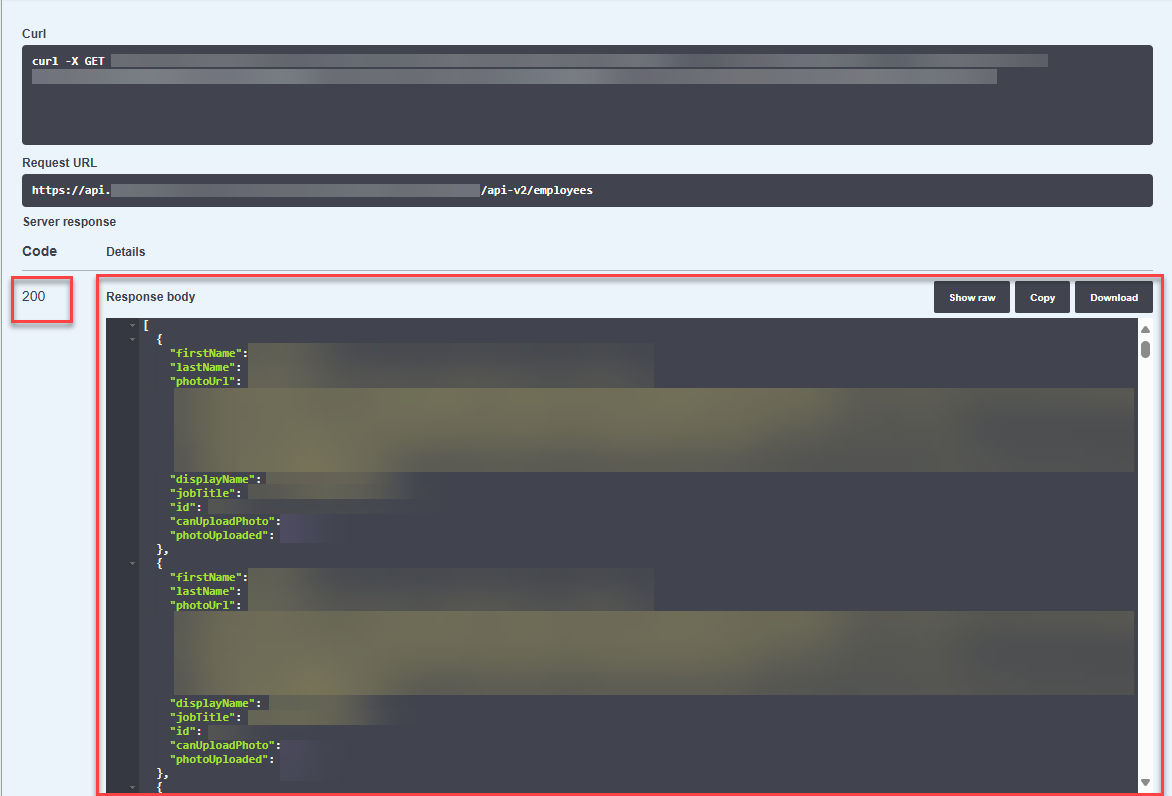
Task: Collapse the first employee object in response
Action: (132, 339)
